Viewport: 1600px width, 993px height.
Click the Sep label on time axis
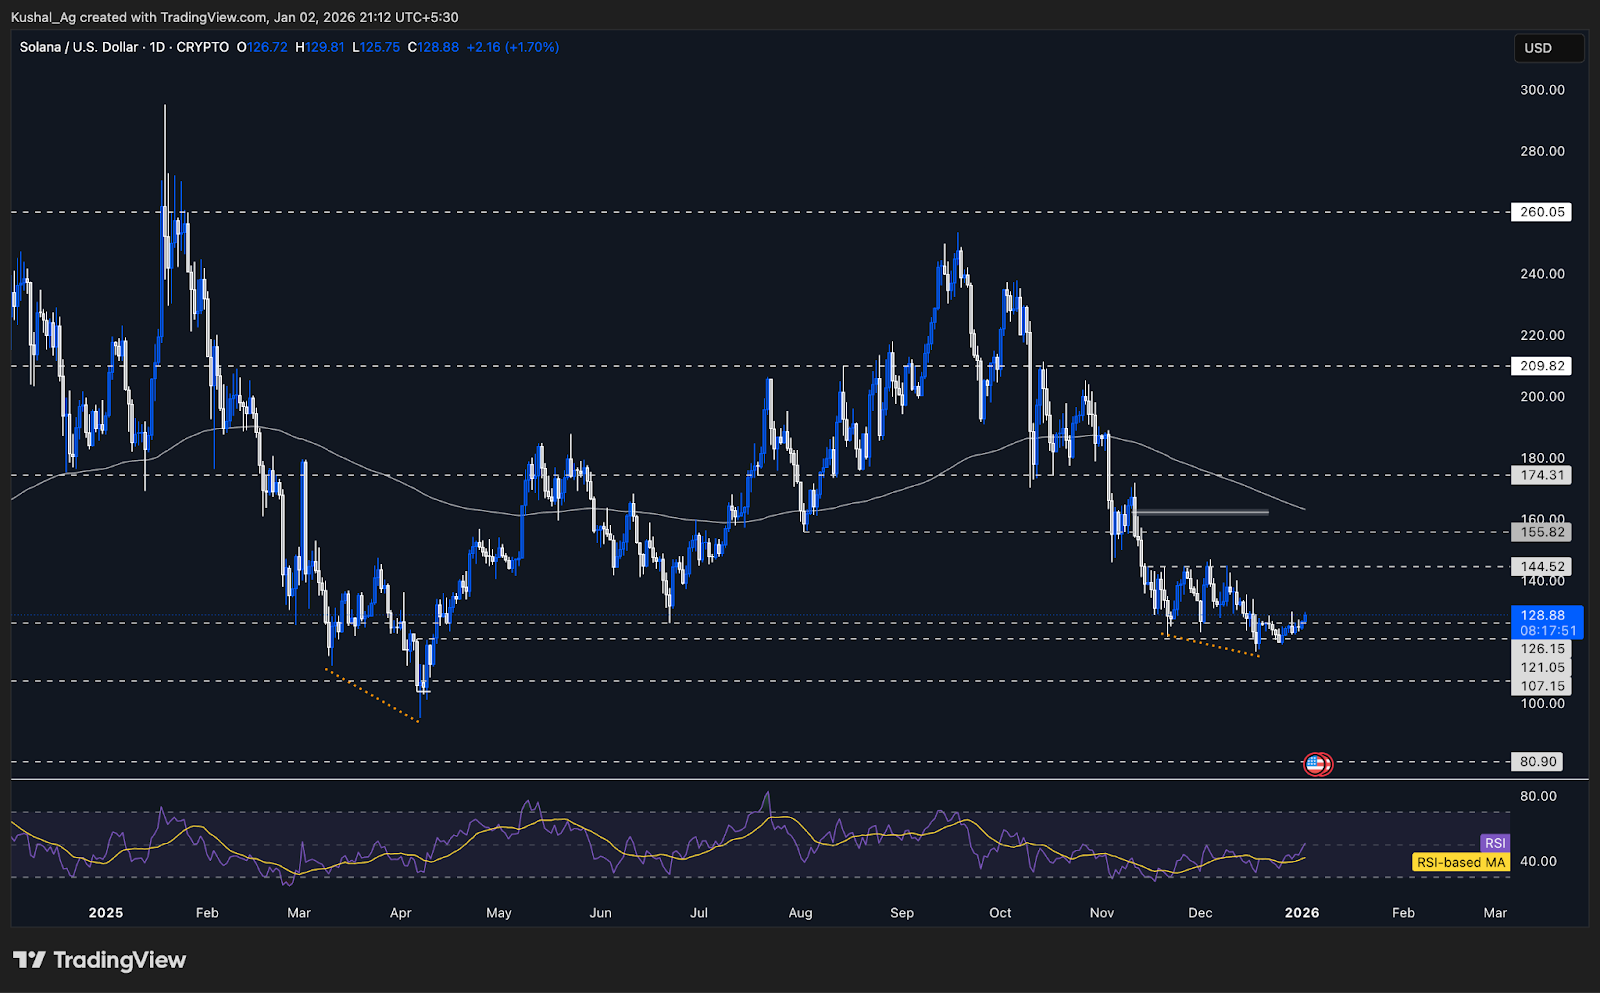tap(901, 913)
